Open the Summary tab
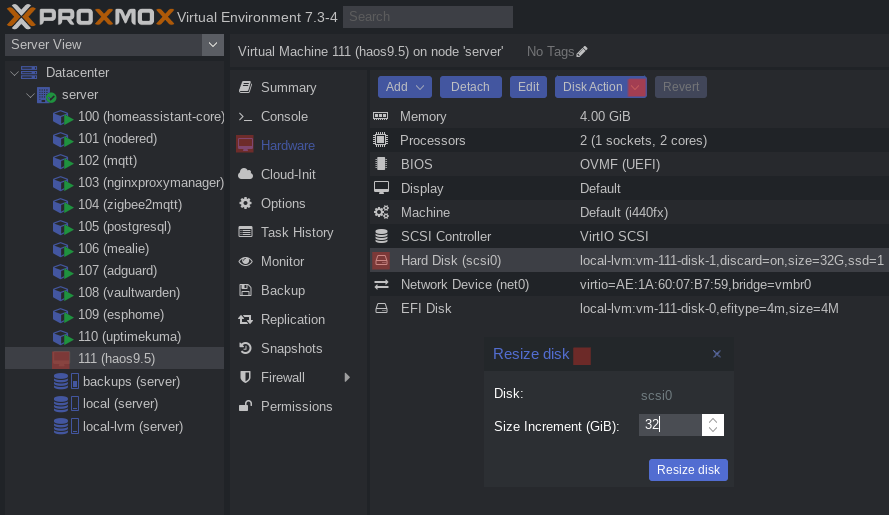The height and width of the screenshot is (515, 889). (x=288, y=87)
